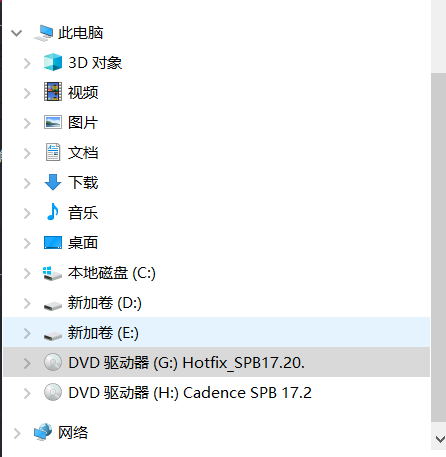
Task: Expand the DVD (H:) Cadence node
Action: (x=27, y=393)
